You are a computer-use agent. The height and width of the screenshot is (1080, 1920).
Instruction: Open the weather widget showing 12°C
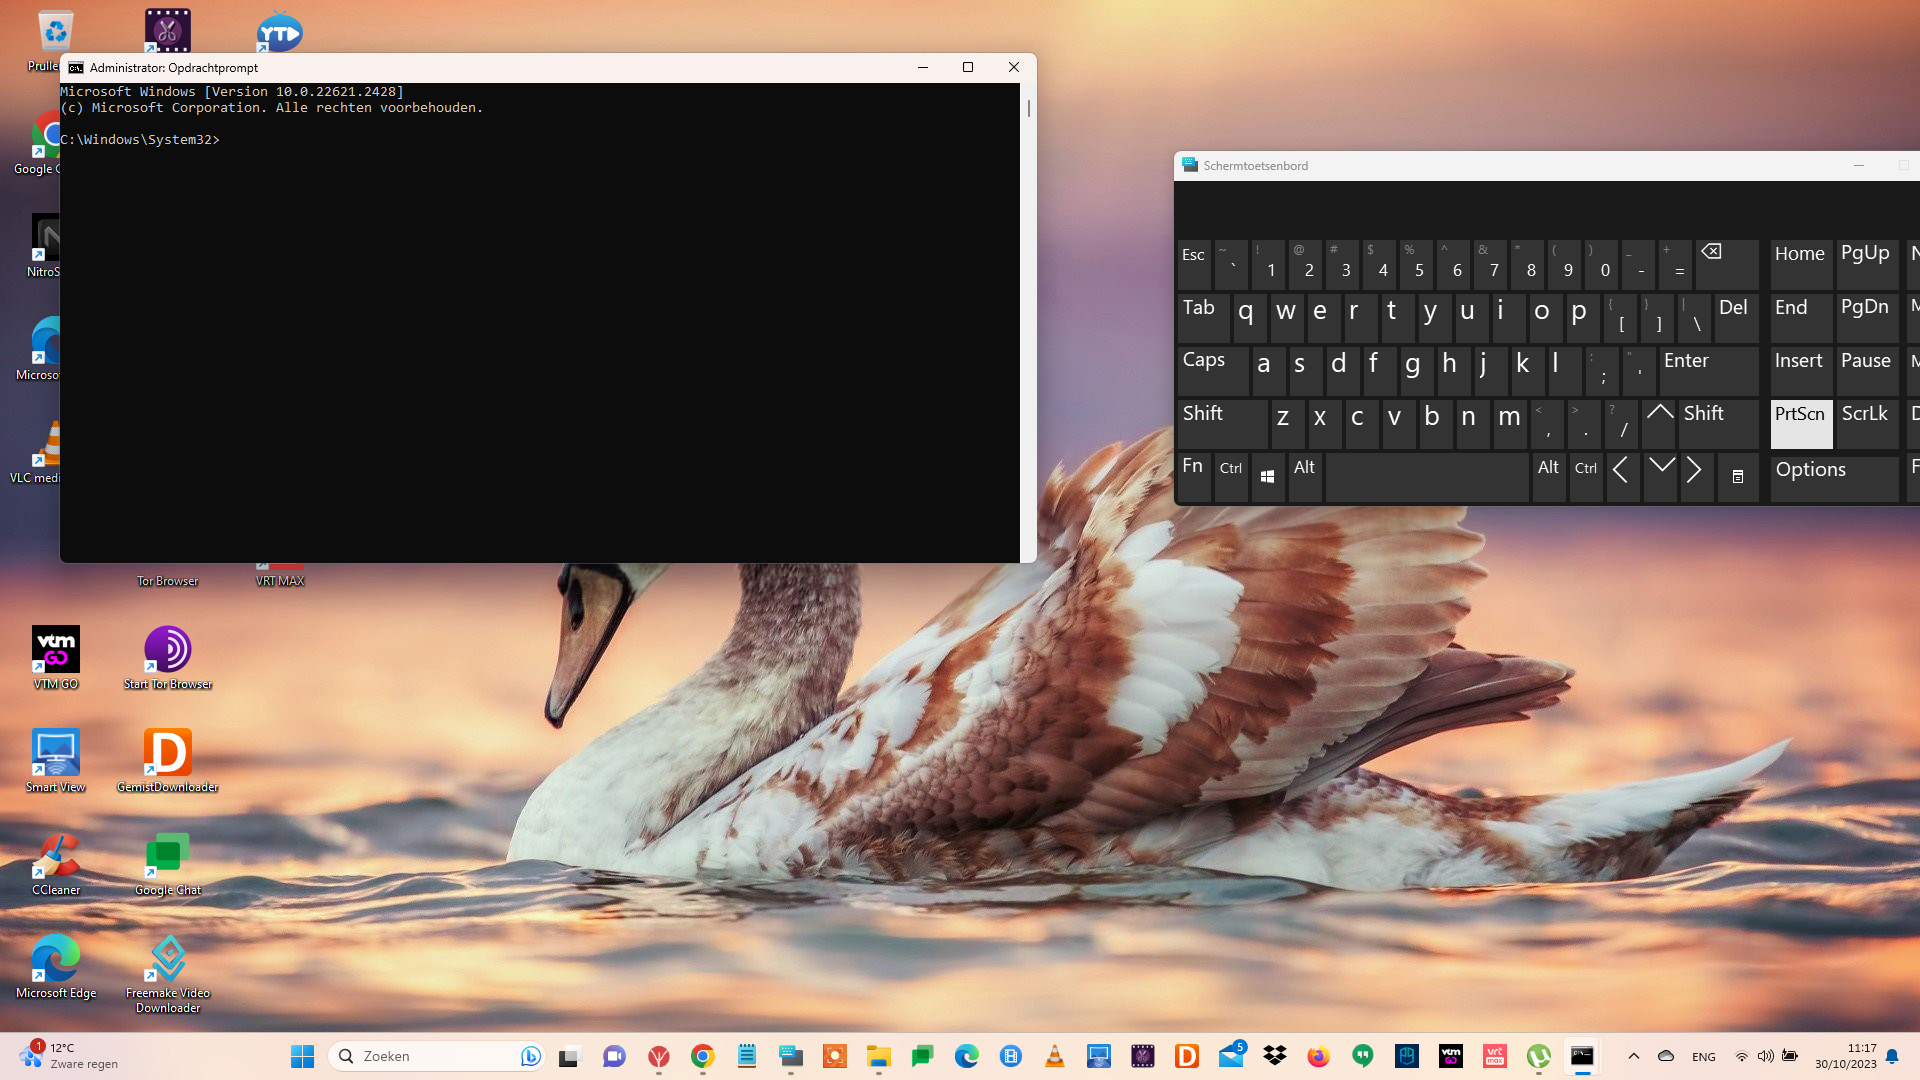68,1056
